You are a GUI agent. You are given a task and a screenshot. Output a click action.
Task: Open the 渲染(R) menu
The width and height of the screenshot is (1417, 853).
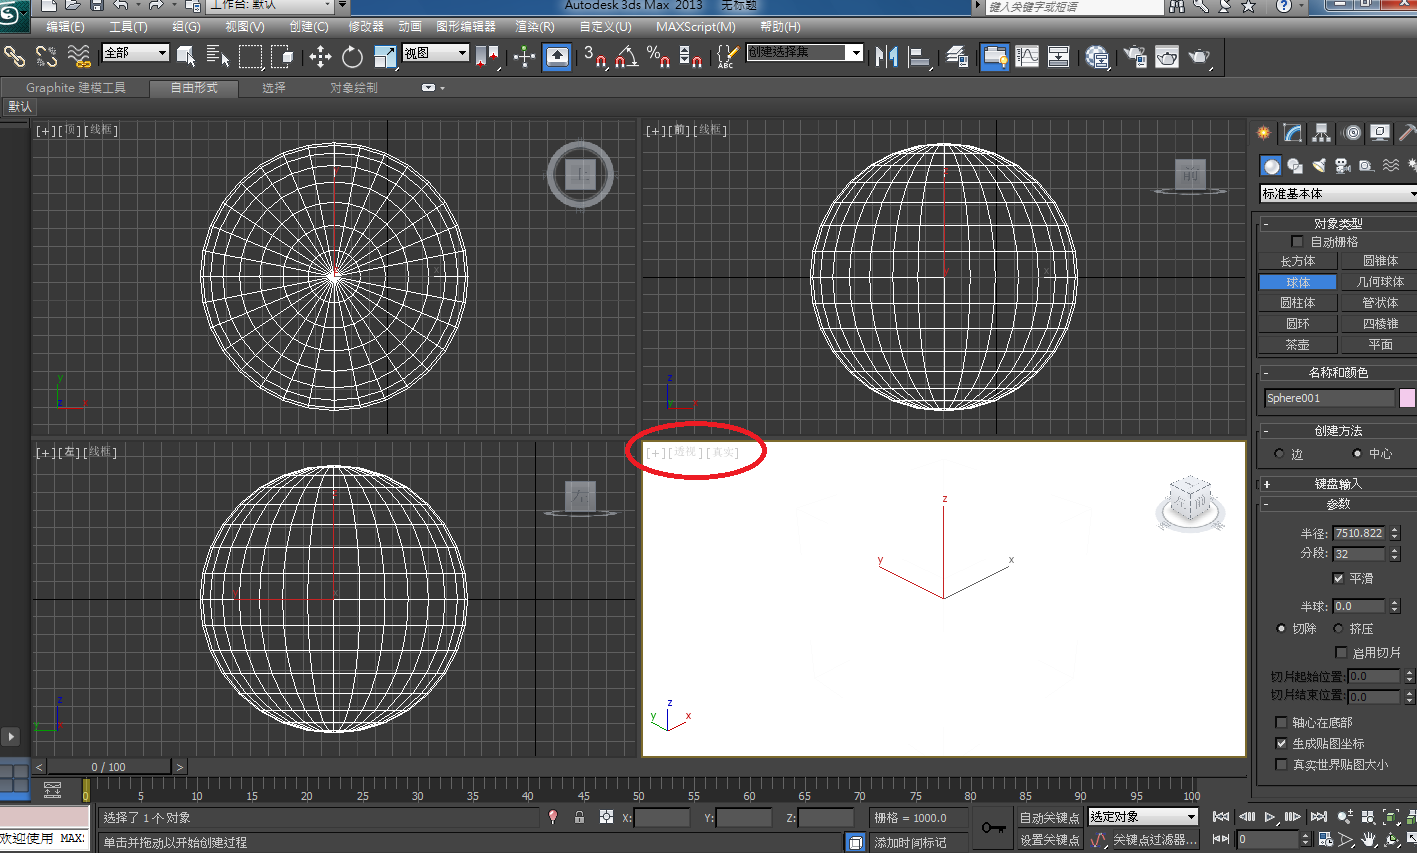[534, 27]
